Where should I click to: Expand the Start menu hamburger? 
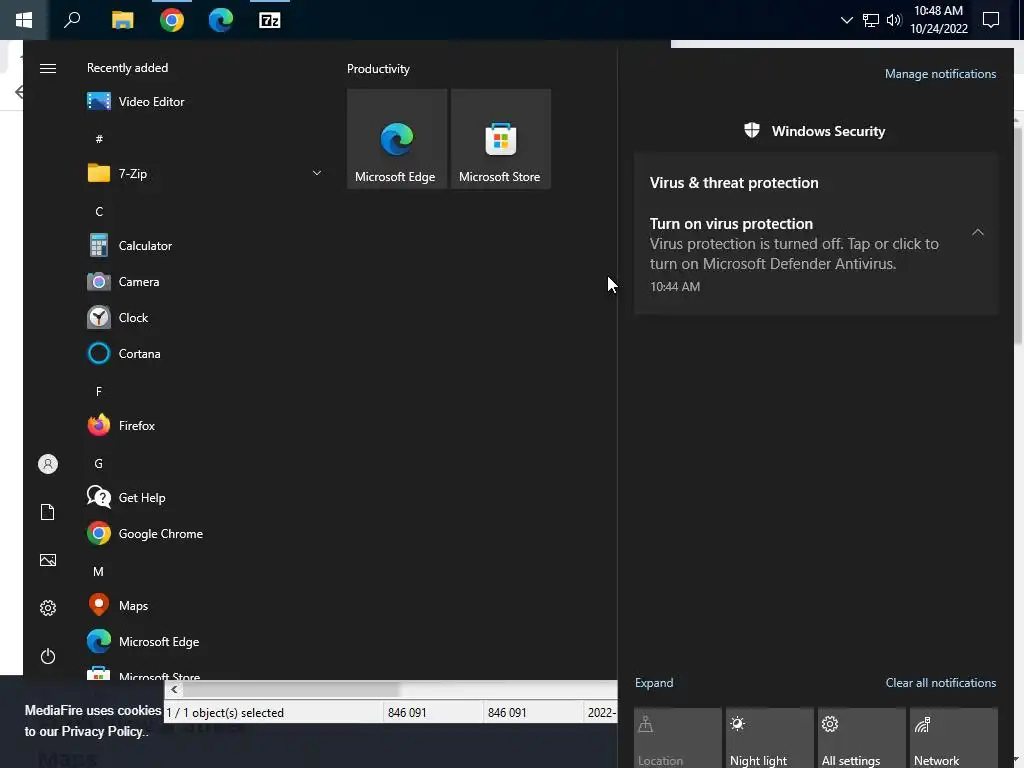48,69
